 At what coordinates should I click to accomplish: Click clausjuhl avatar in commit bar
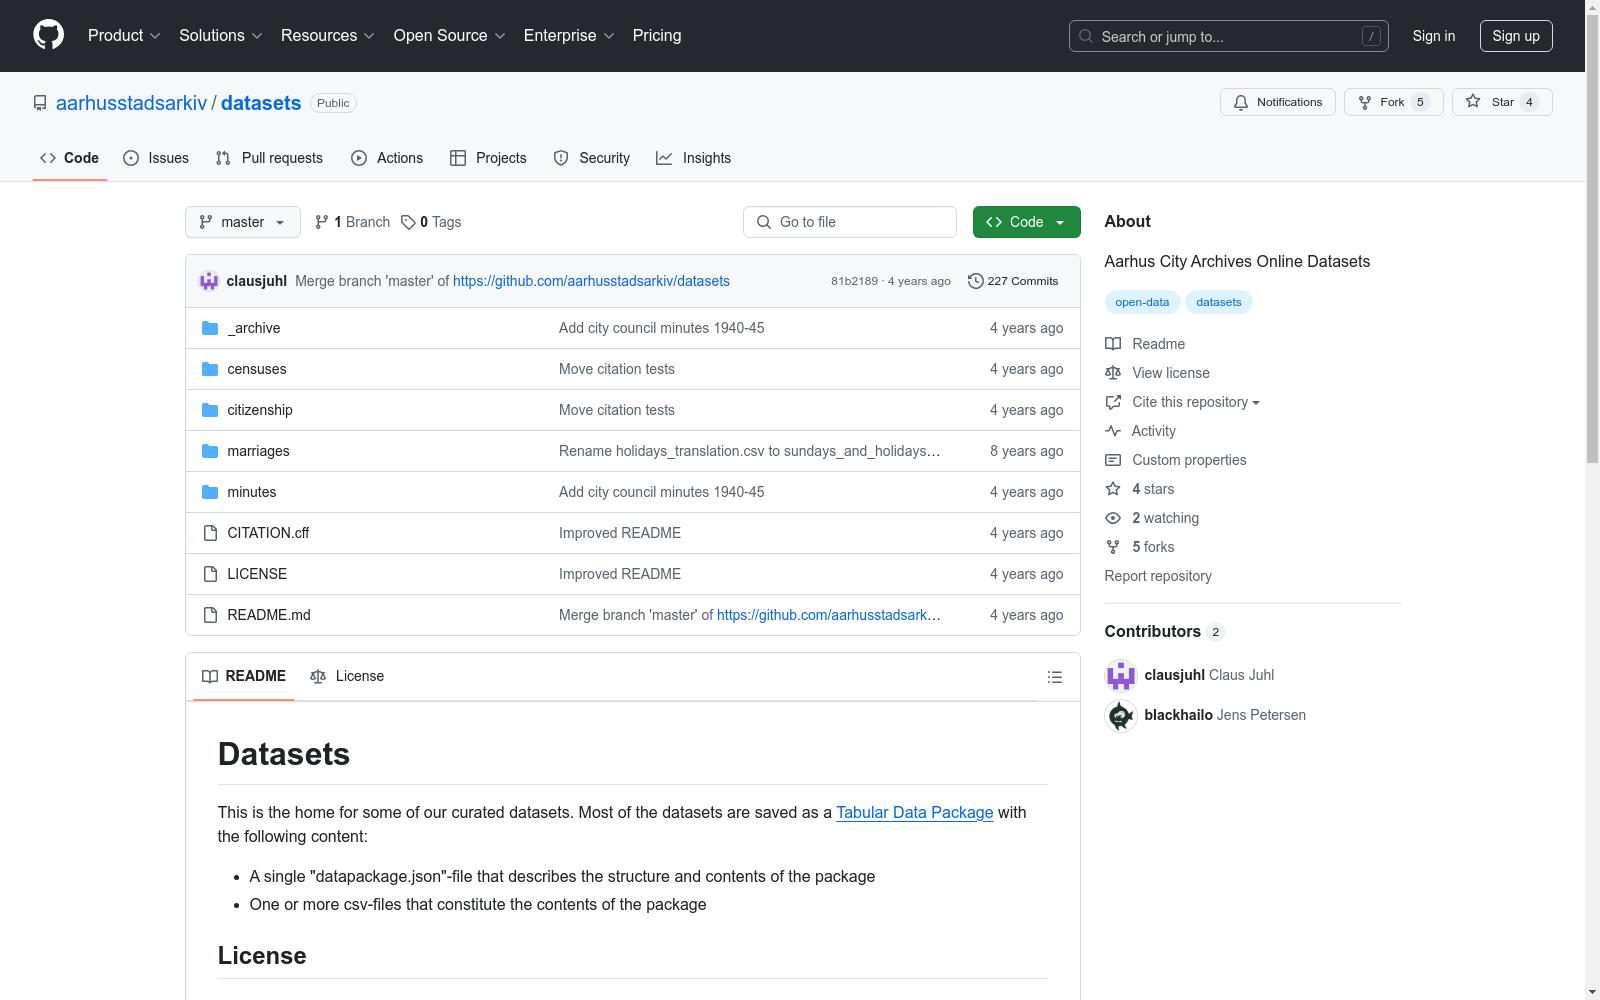pos(209,281)
